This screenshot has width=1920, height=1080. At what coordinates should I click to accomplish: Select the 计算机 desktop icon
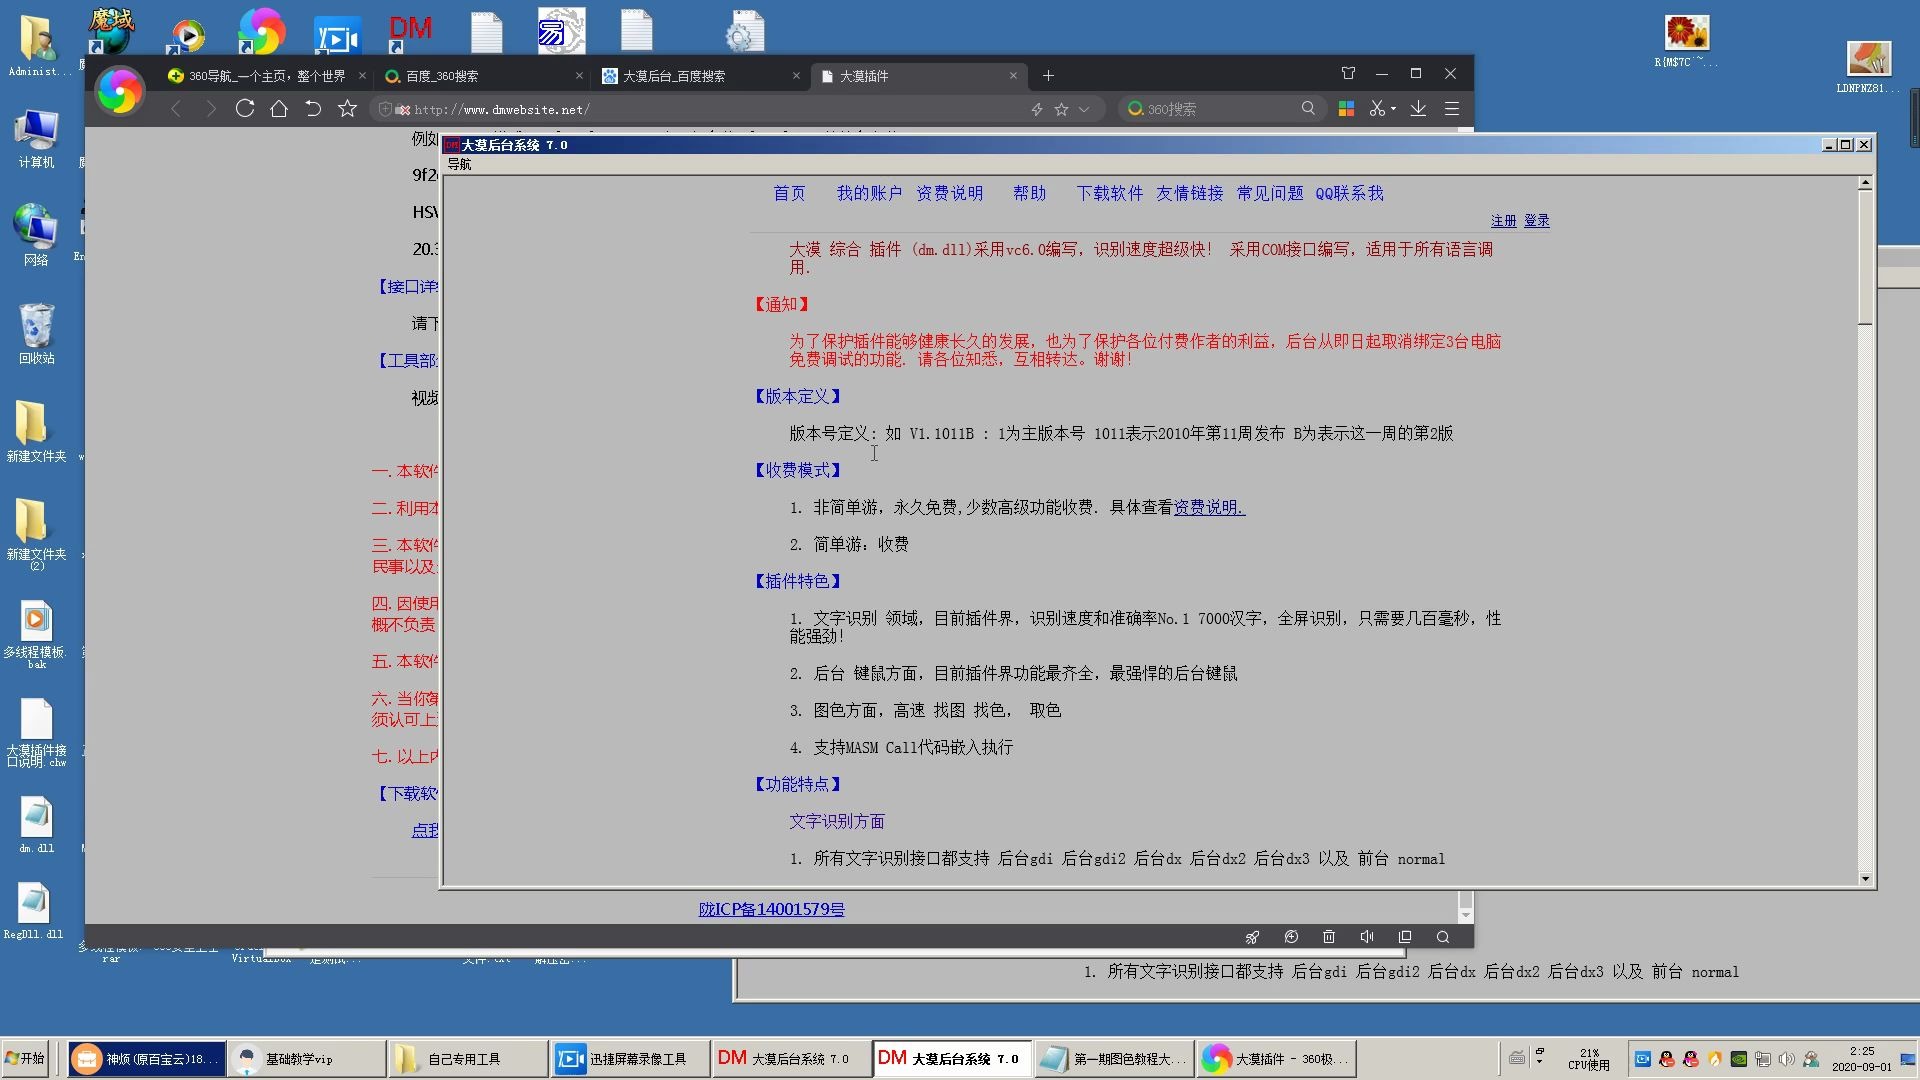(x=36, y=139)
